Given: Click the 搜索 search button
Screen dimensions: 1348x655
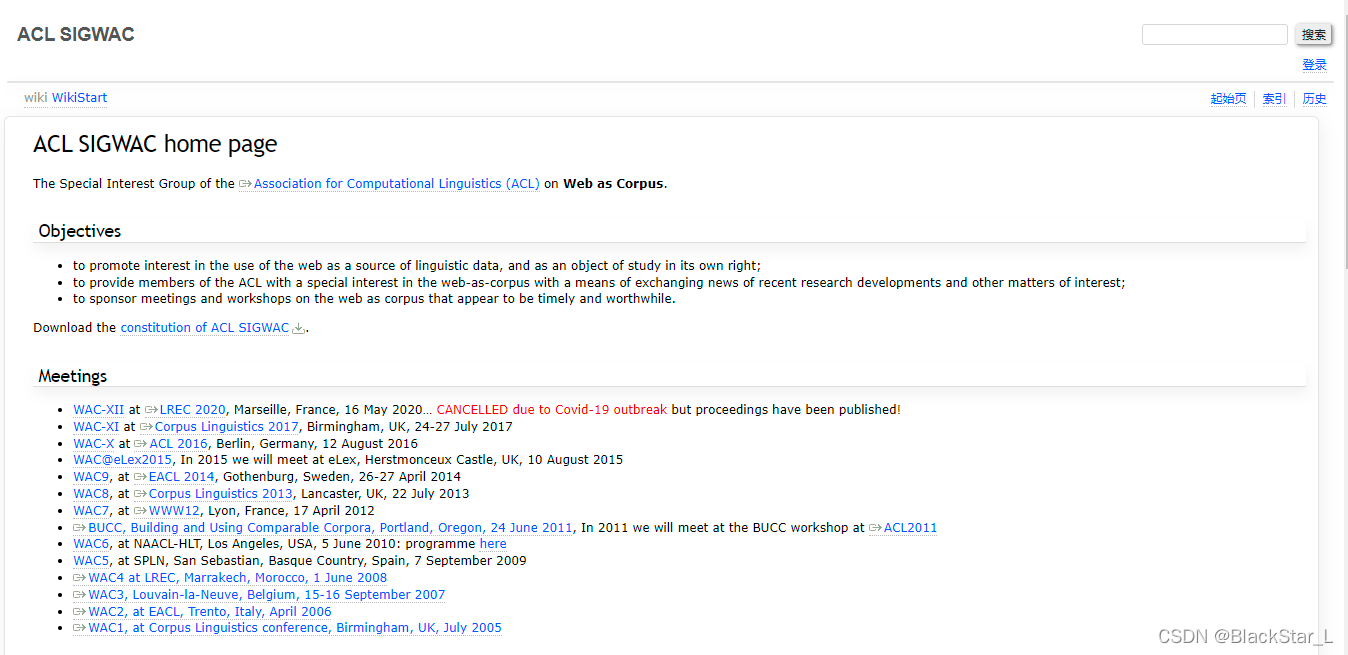Looking at the screenshot, I should click(x=1314, y=35).
